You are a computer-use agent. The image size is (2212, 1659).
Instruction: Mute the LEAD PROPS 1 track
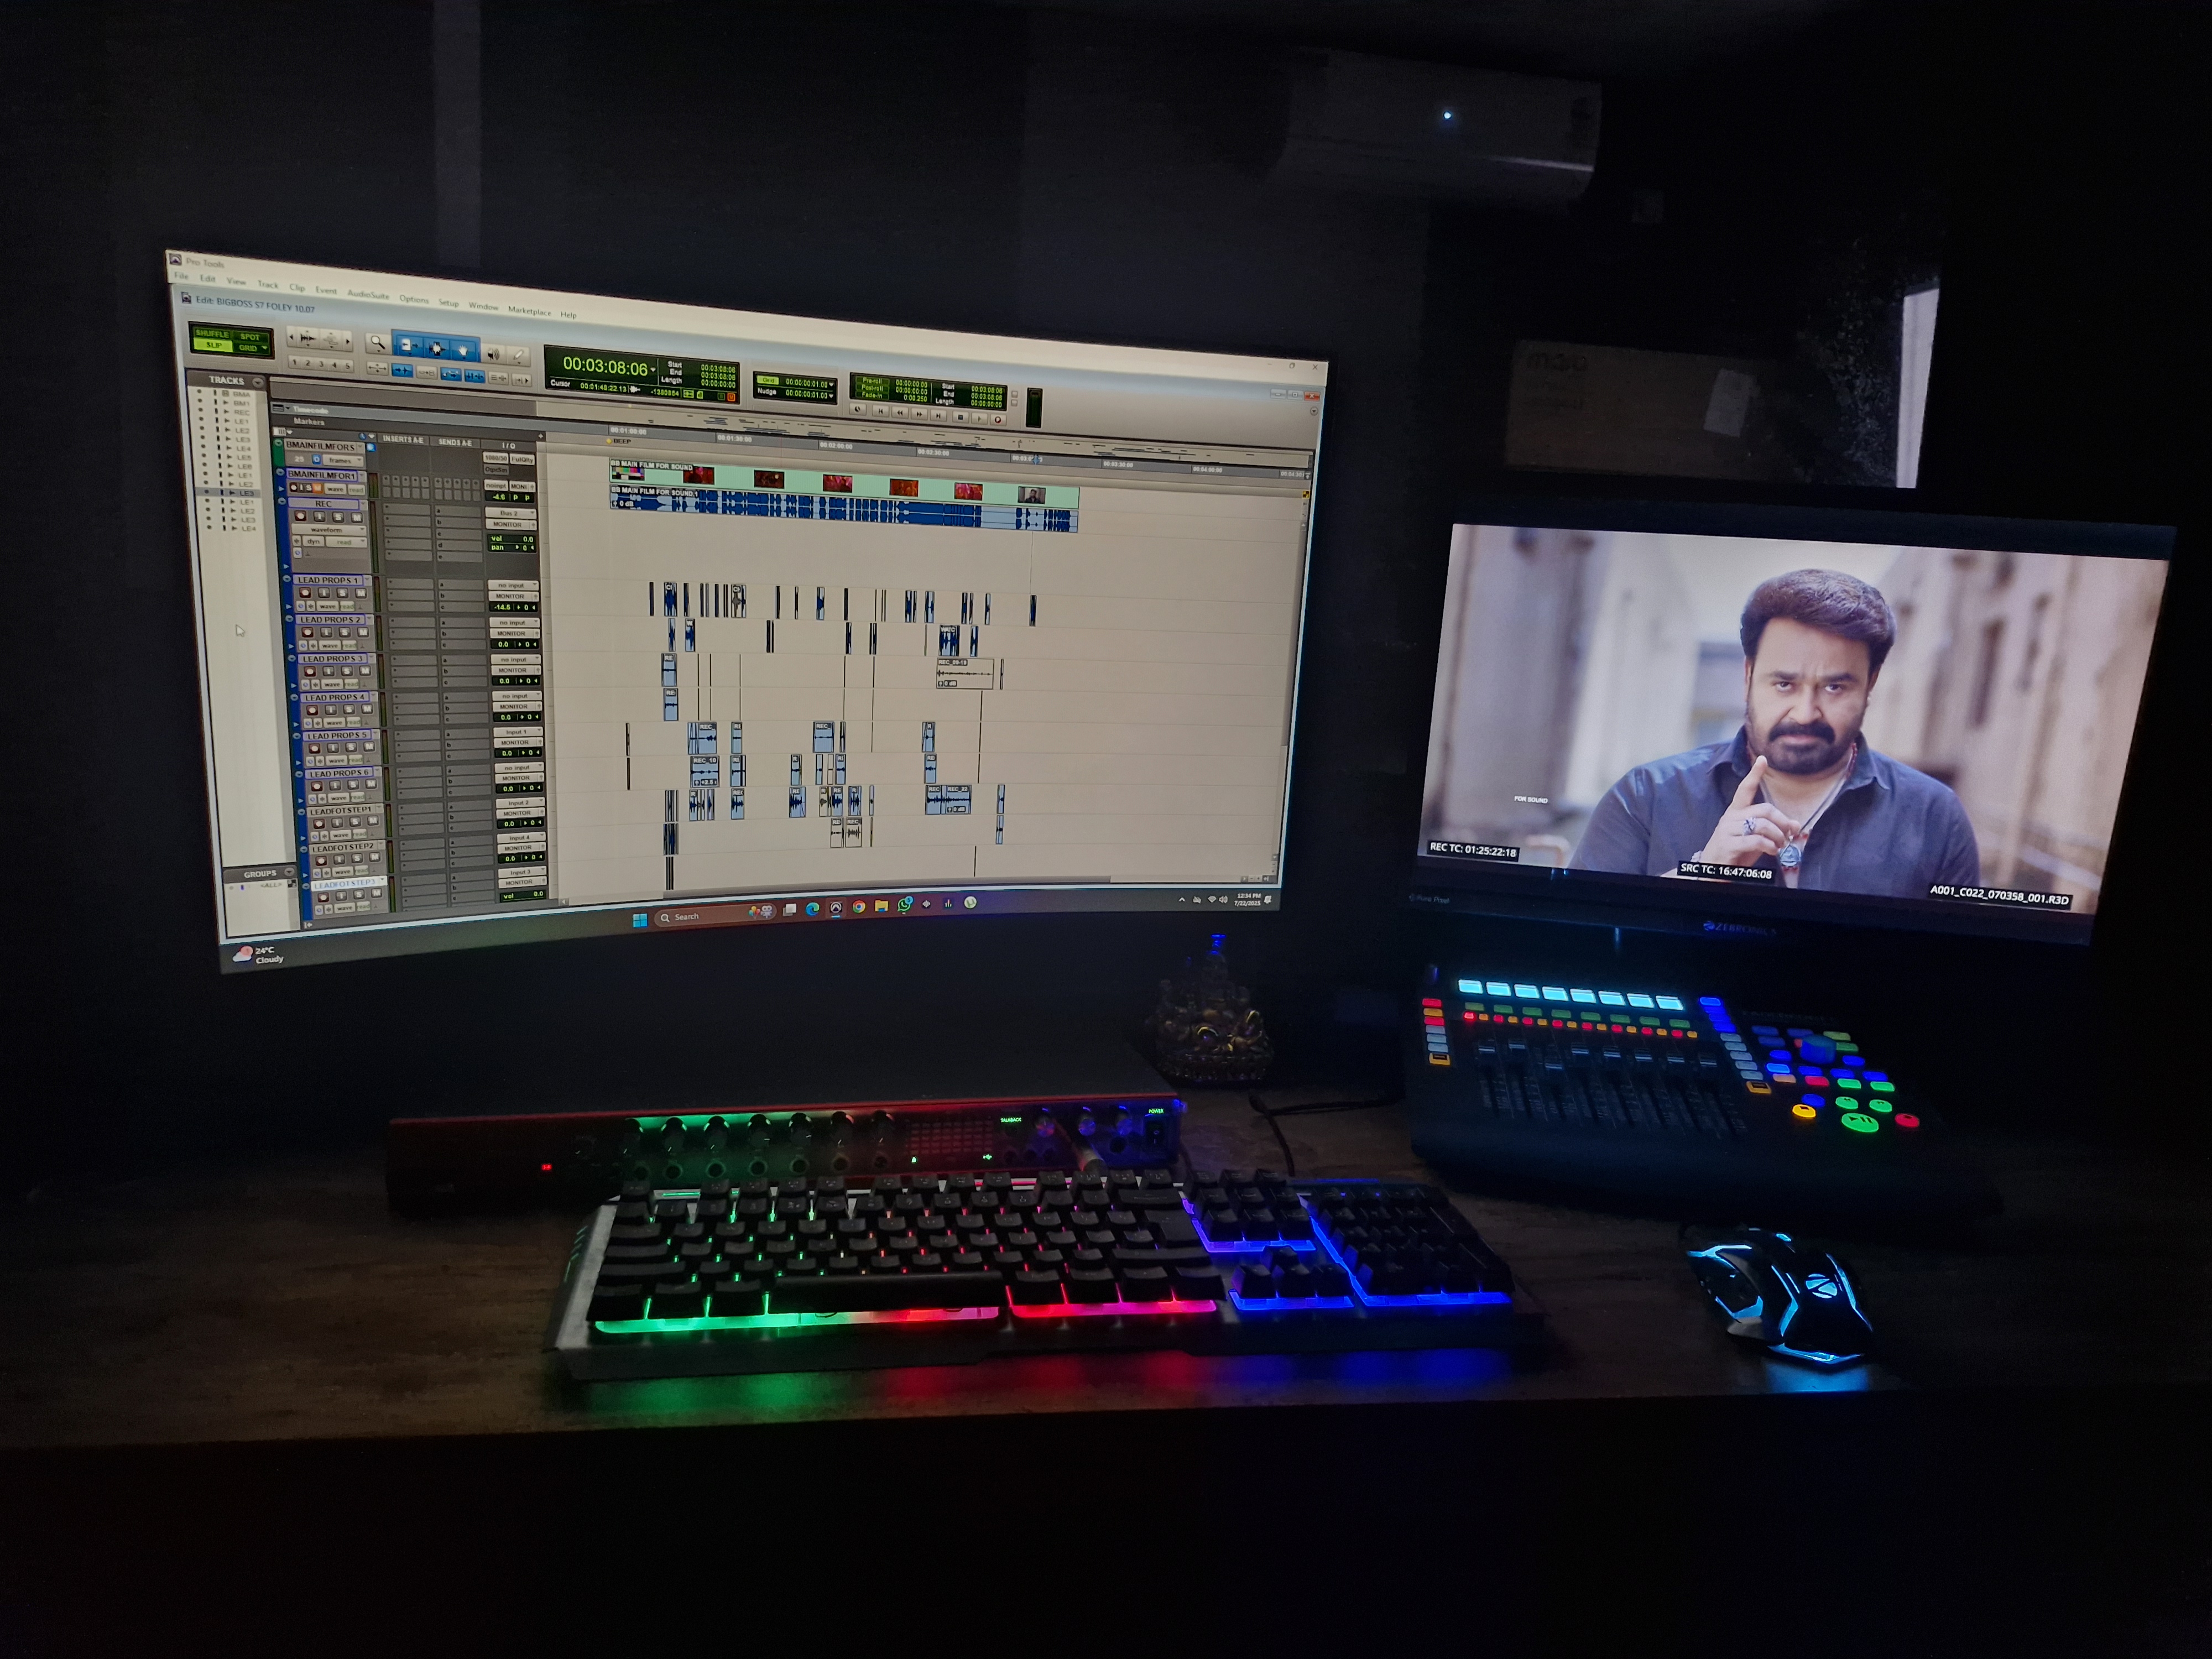click(x=361, y=593)
